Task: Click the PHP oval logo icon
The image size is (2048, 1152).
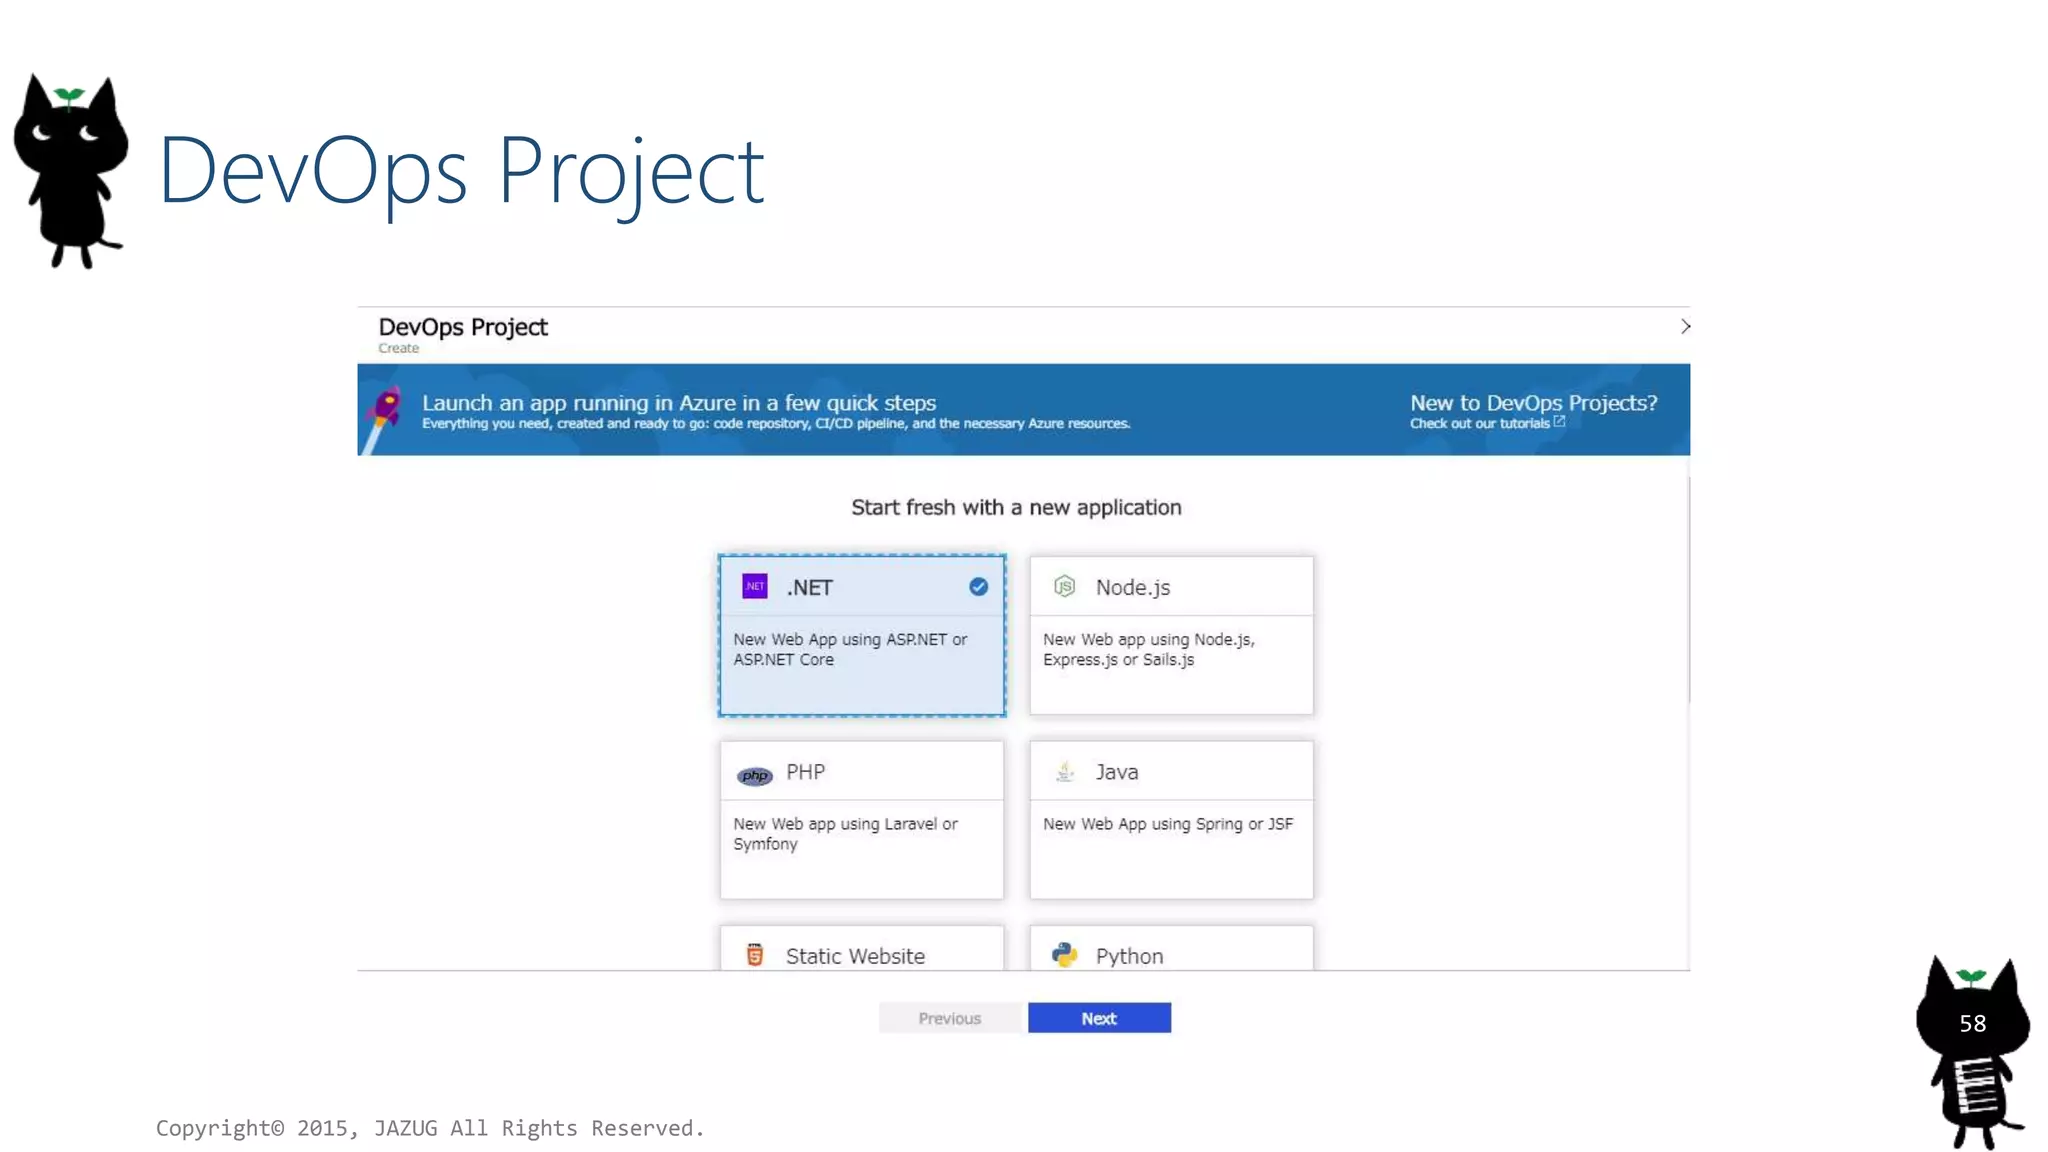Action: [755, 775]
